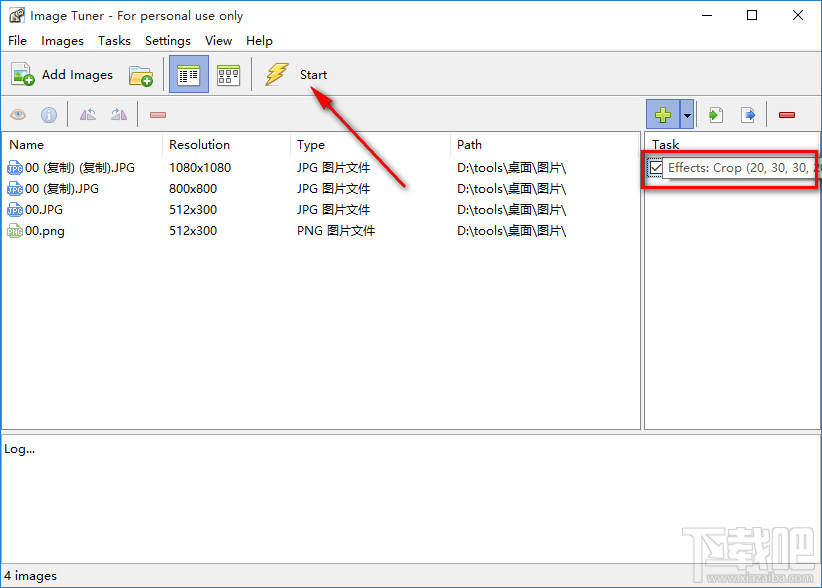This screenshot has height=588, width=822.
Task: Open the Images menu
Action: point(62,41)
